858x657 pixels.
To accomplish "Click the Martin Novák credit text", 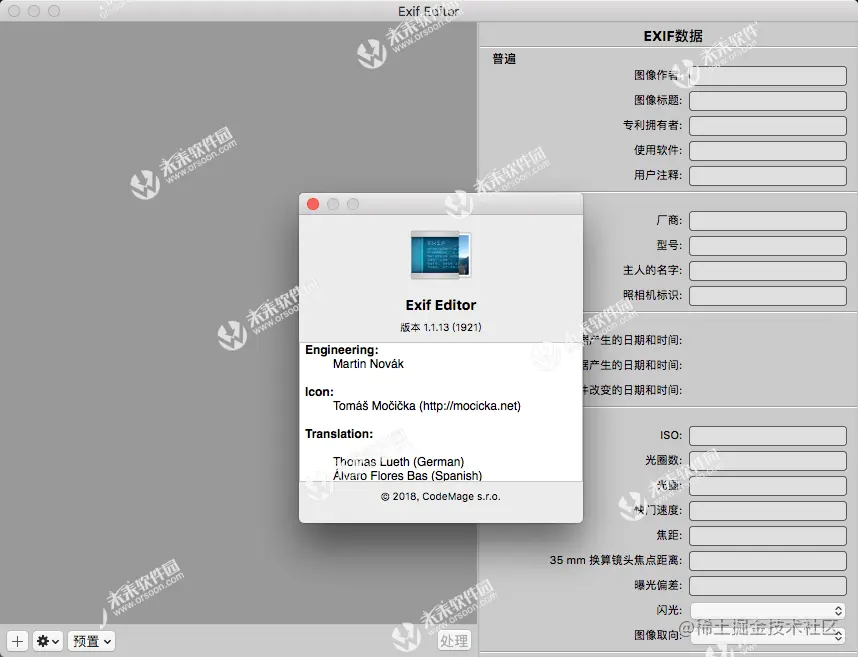I will (368, 364).
